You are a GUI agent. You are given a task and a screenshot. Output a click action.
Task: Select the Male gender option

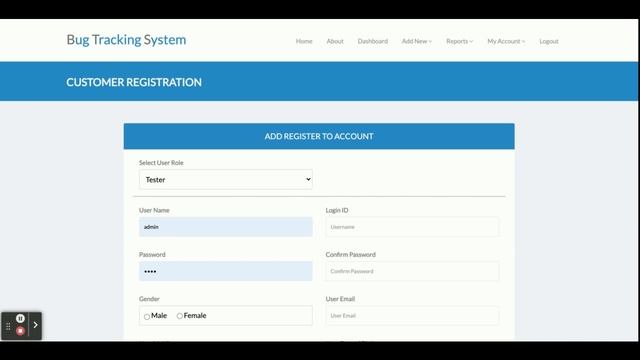coord(147,316)
